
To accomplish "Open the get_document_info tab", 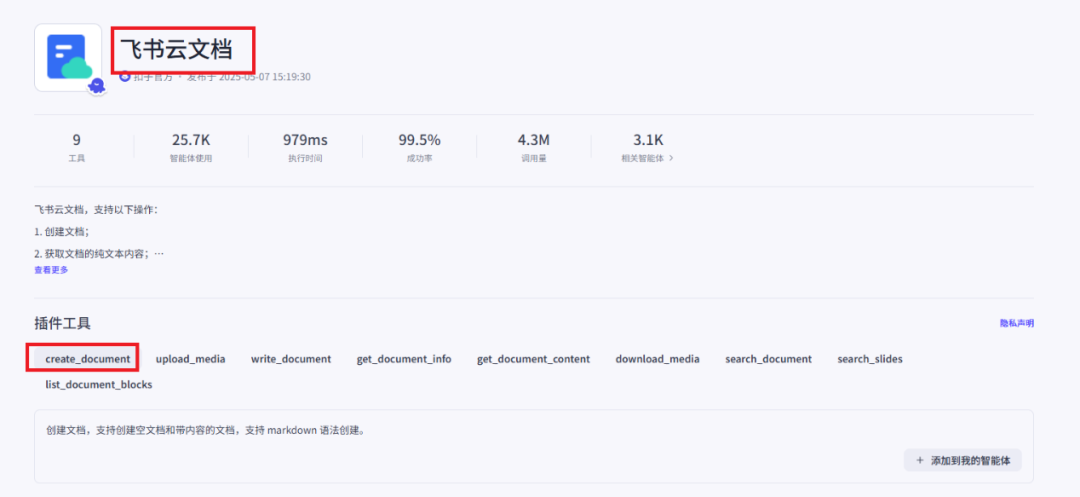I will (x=404, y=359).
